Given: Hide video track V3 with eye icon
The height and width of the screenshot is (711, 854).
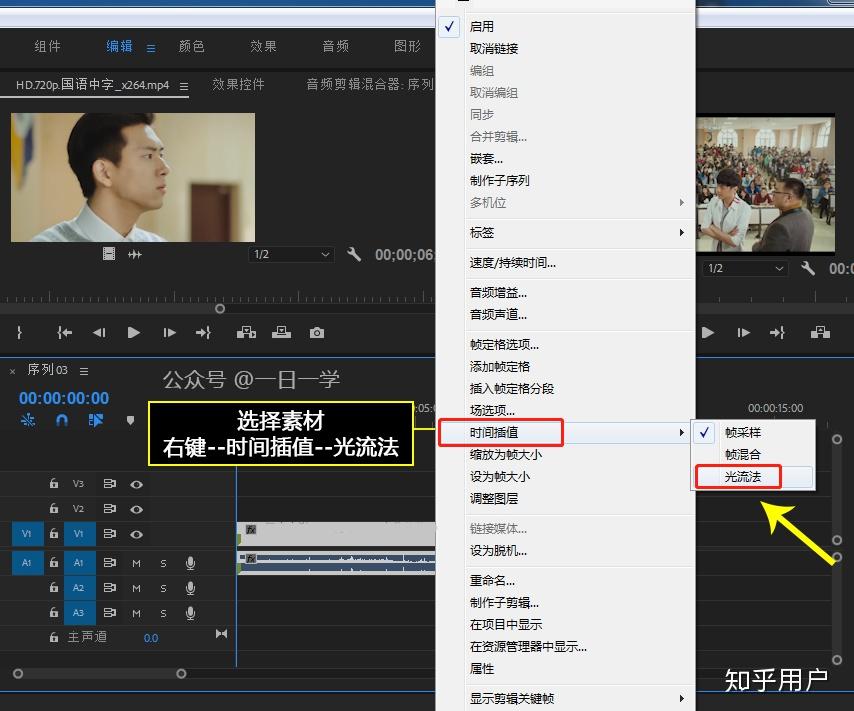Looking at the screenshot, I should click(136, 484).
